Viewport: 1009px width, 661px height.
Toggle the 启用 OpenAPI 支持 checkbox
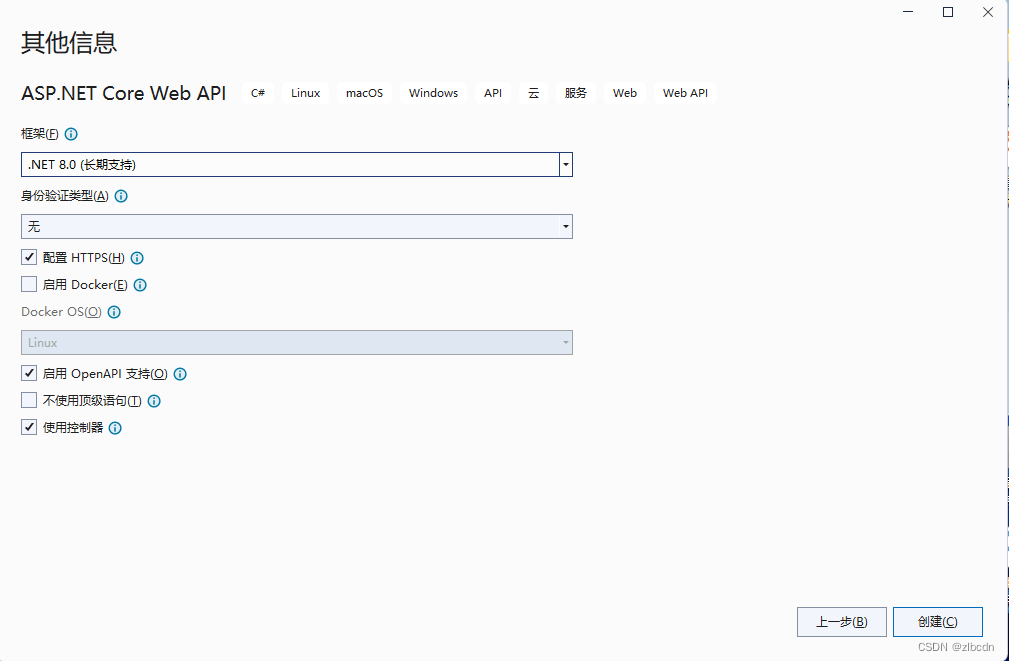[x=29, y=373]
